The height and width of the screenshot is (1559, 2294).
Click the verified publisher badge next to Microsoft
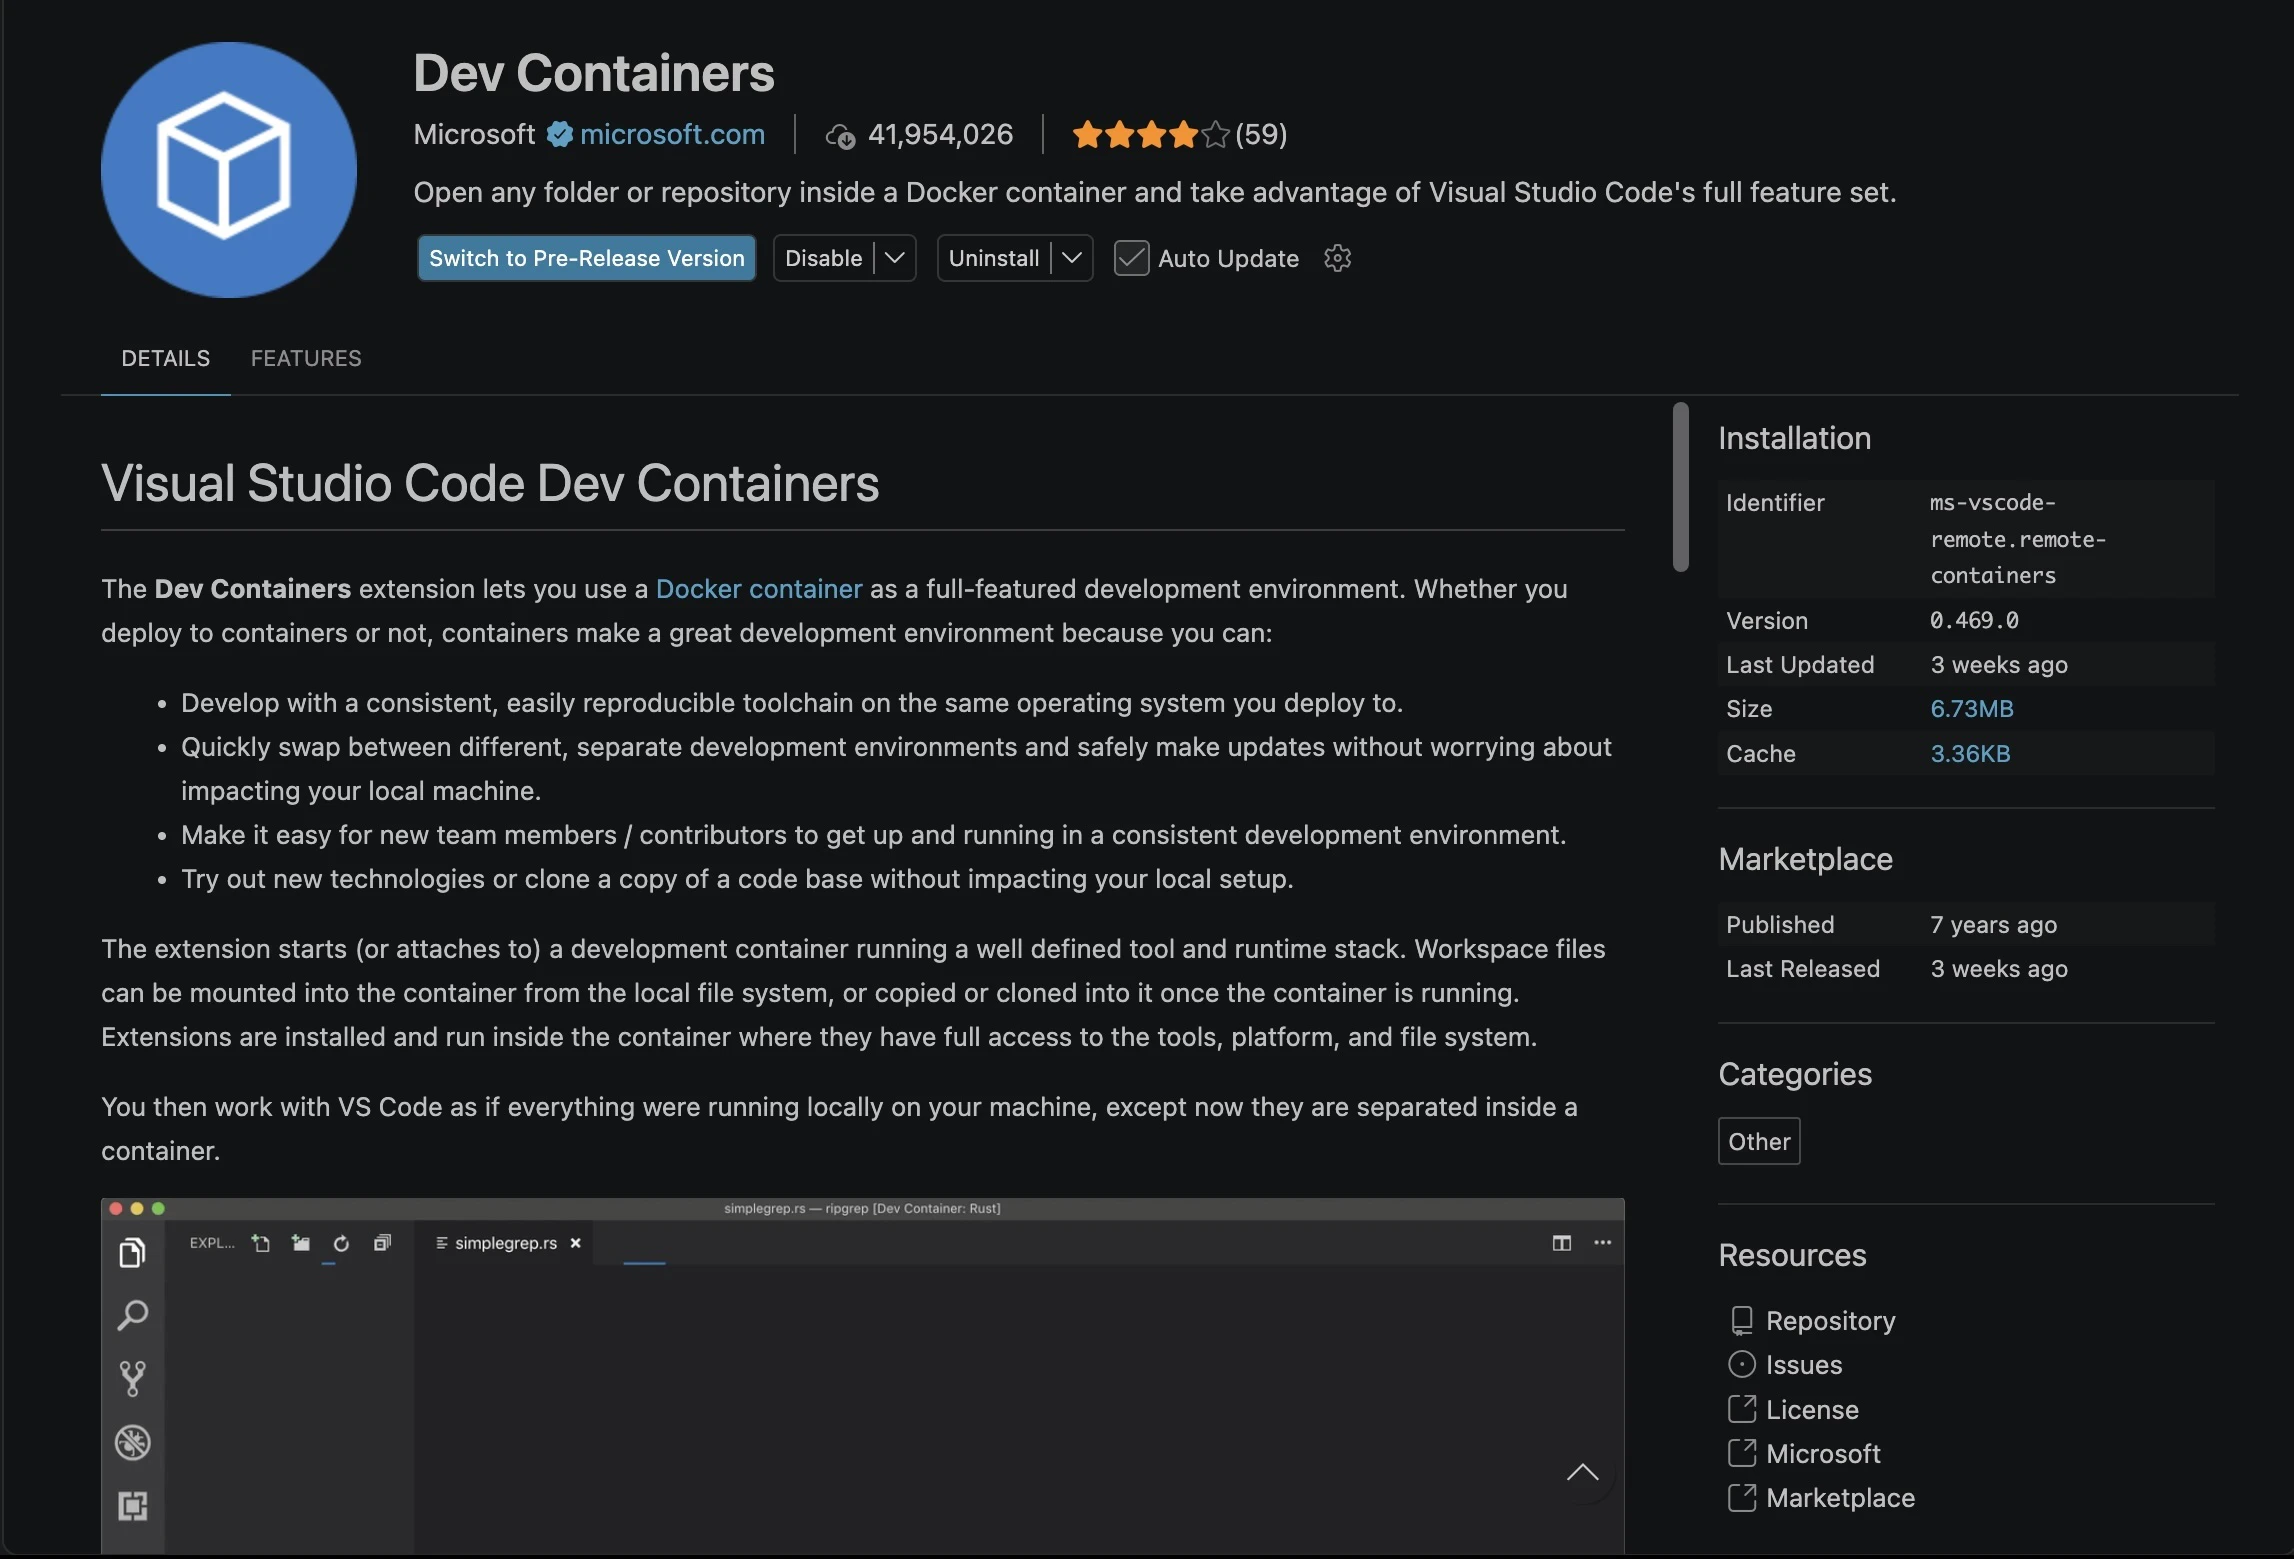pyautogui.click(x=559, y=134)
